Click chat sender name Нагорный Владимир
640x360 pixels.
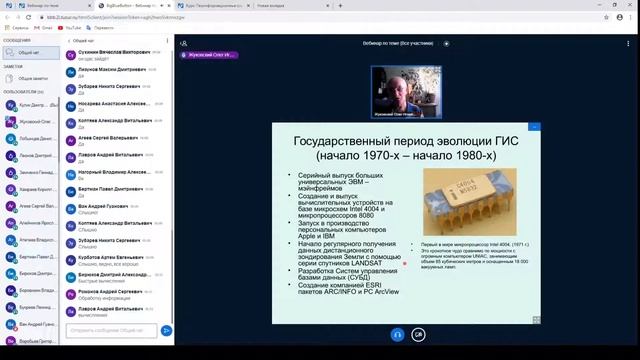[x=114, y=172]
